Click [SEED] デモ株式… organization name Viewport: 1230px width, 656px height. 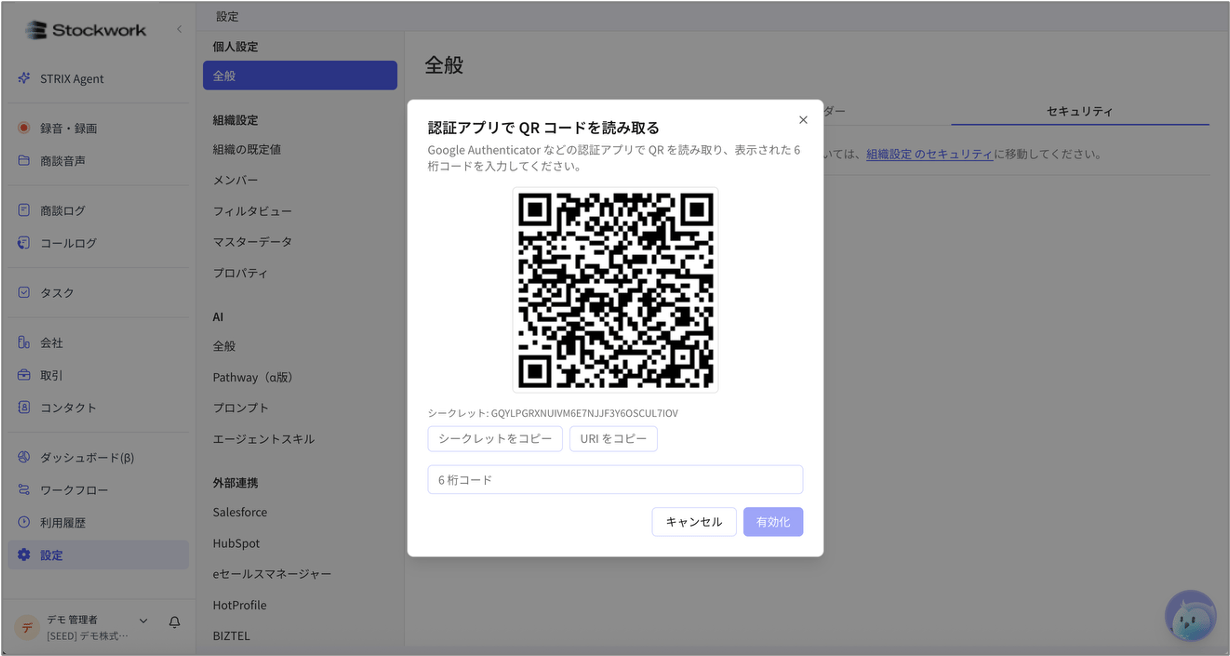coord(88,636)
